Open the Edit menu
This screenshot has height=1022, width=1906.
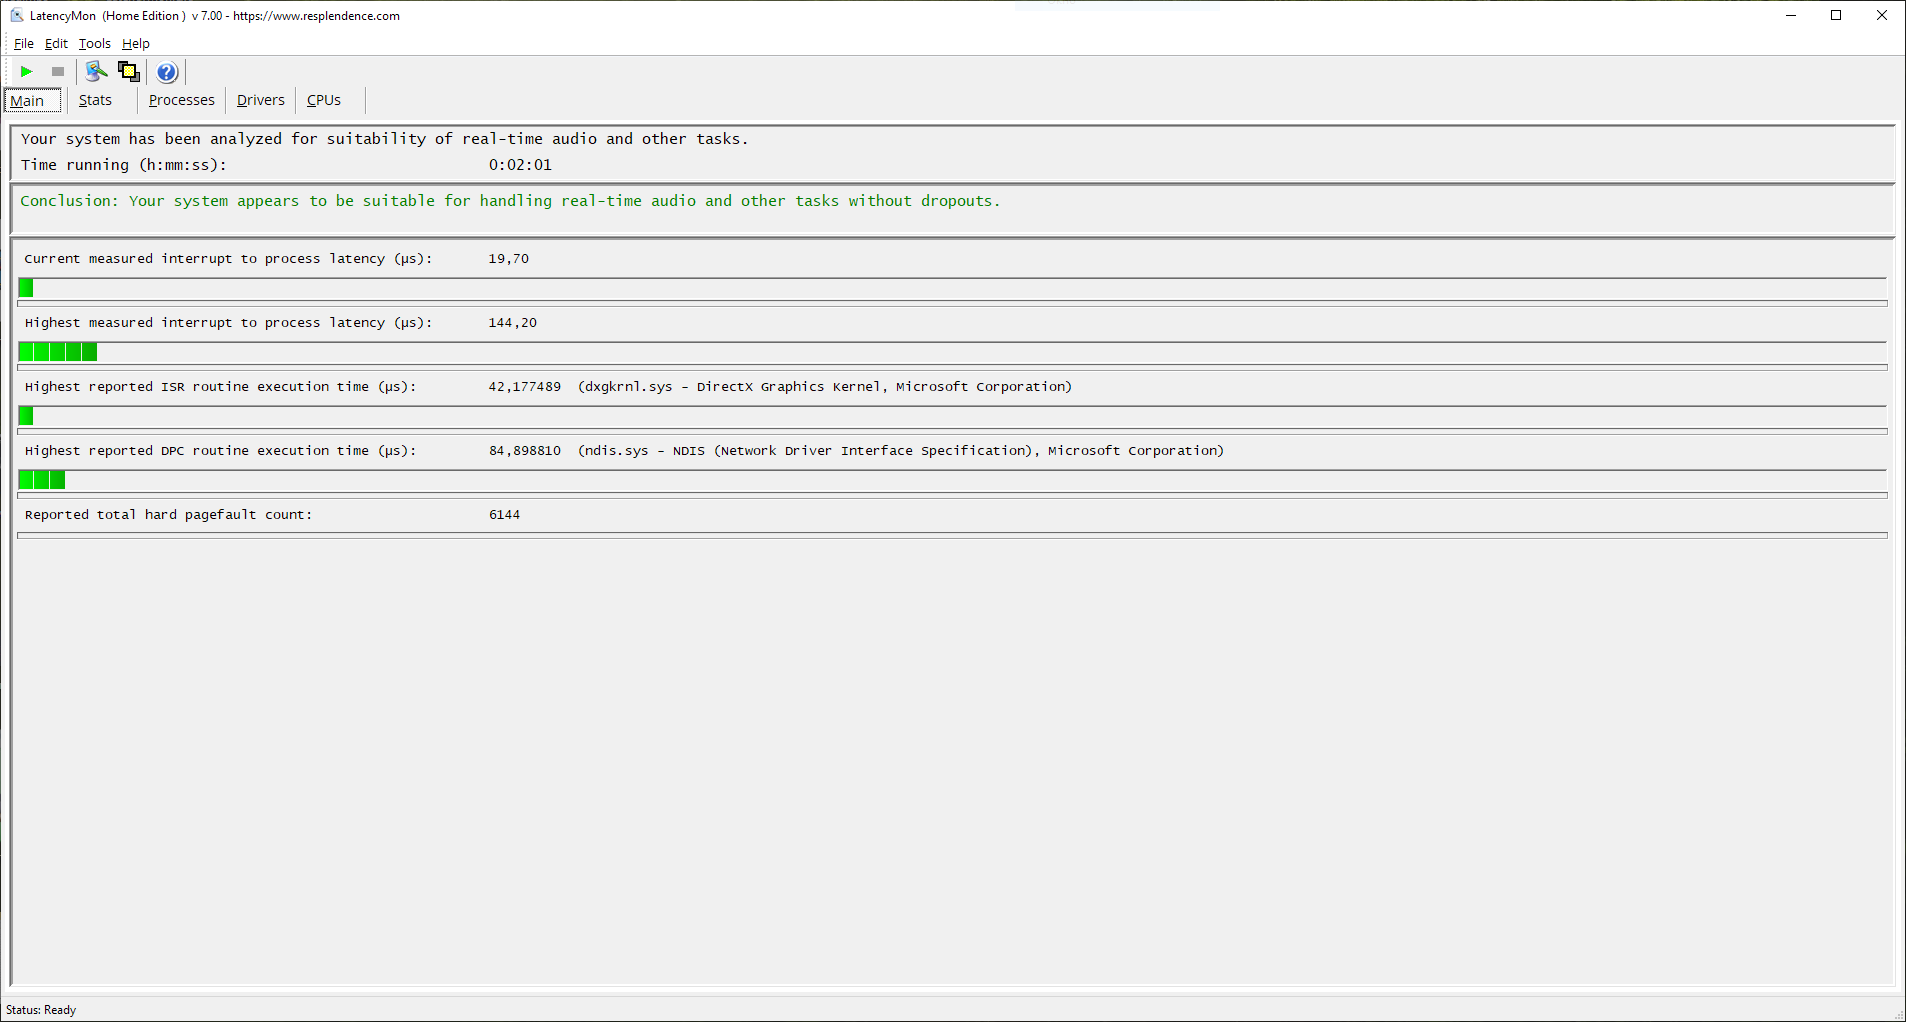click(x=56, y=44)
